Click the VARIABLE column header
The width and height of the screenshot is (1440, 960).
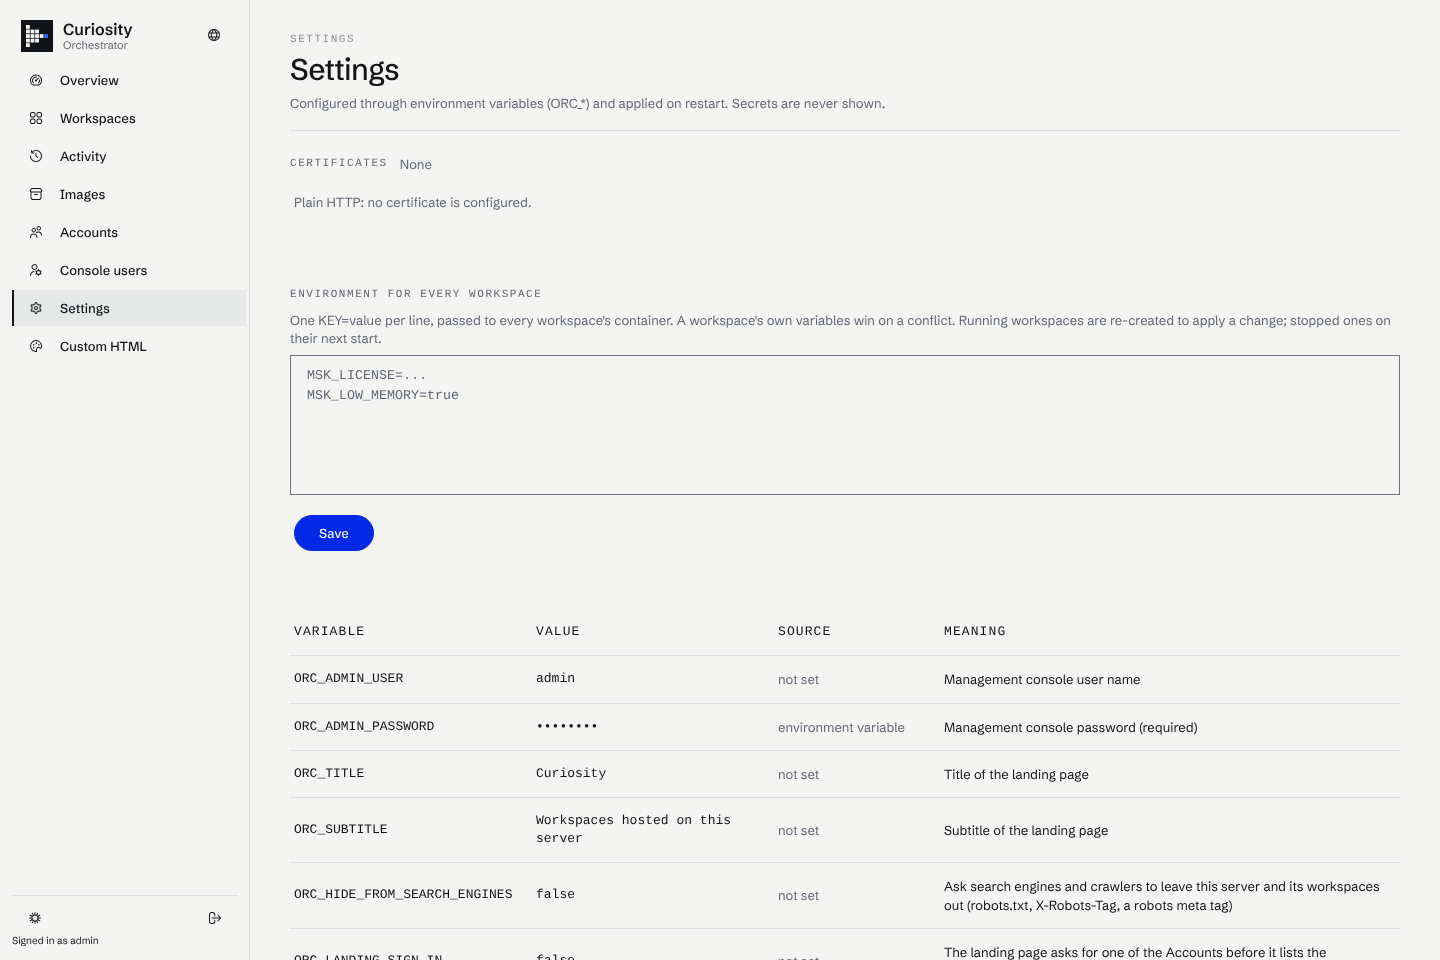pyautogui.click(x=329, y=631)
